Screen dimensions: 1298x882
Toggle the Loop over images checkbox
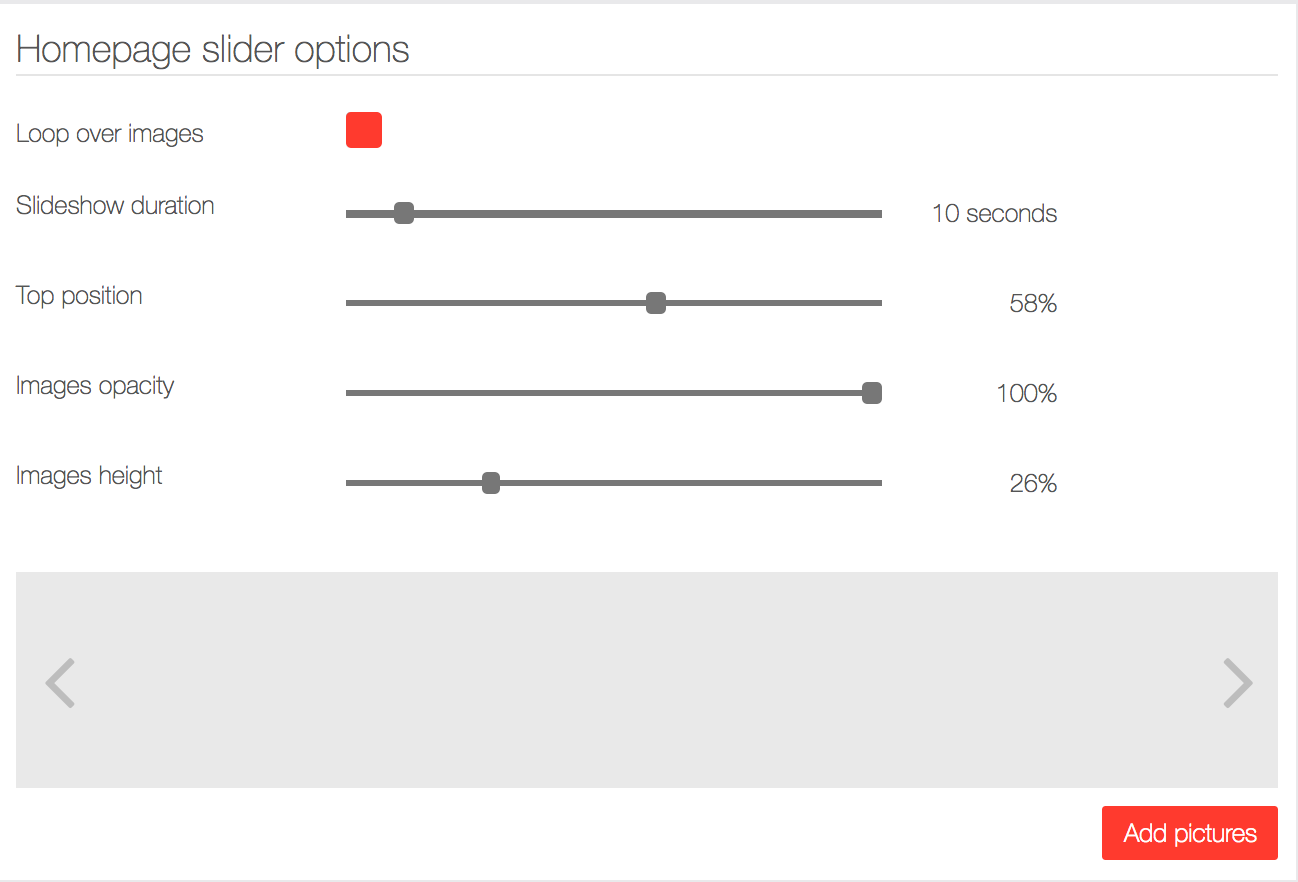pos(364,130)
